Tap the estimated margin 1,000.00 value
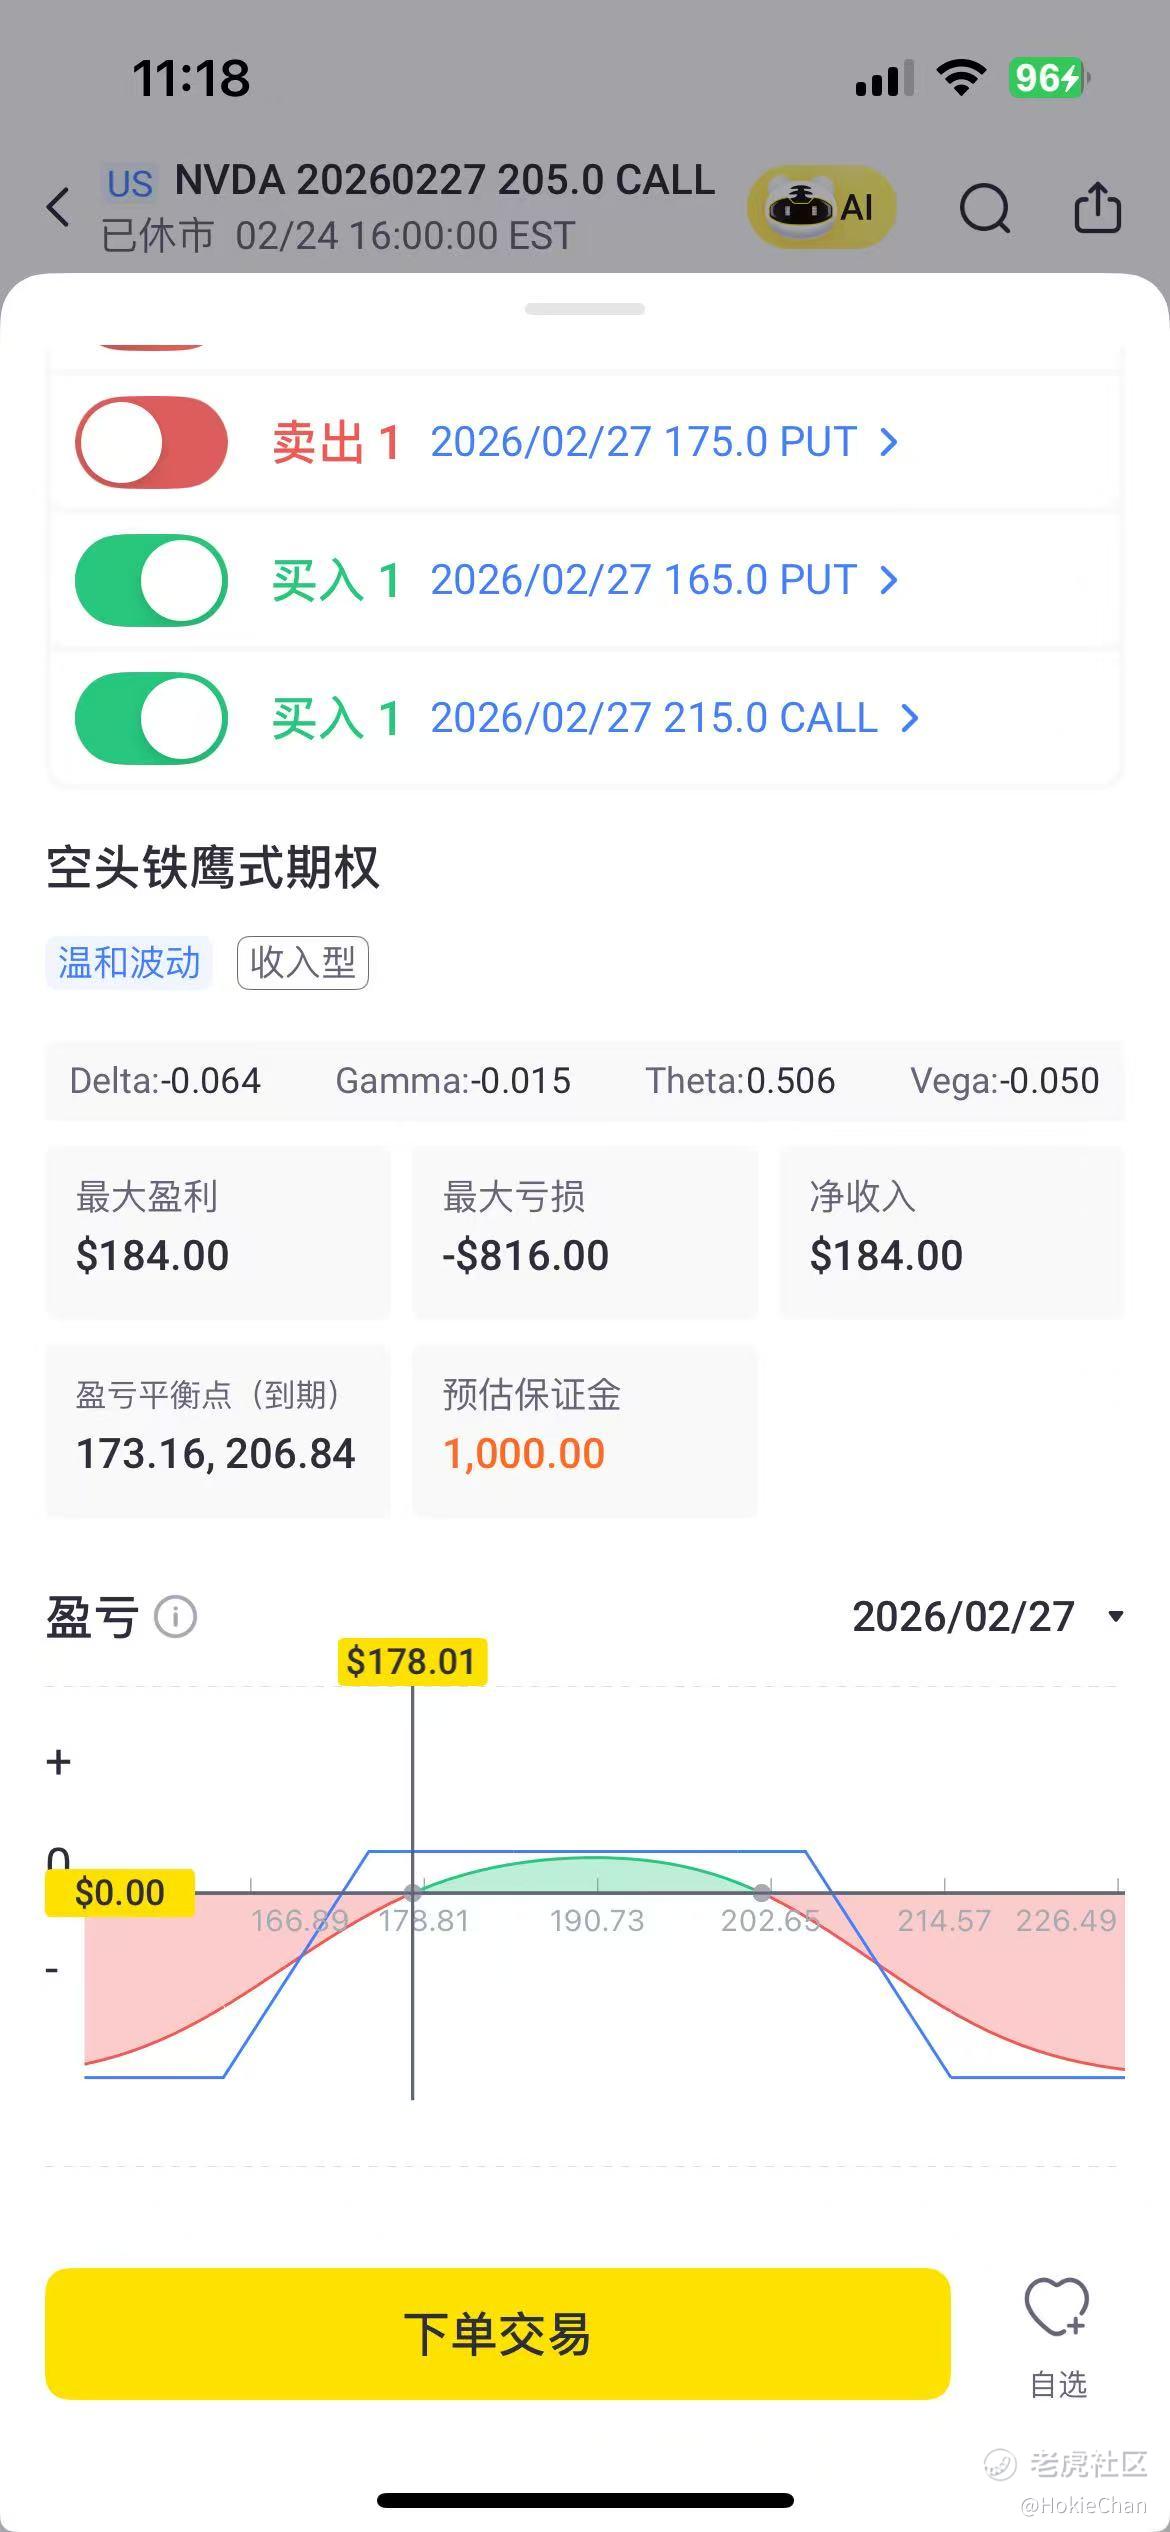 (x=524, y=1454)
